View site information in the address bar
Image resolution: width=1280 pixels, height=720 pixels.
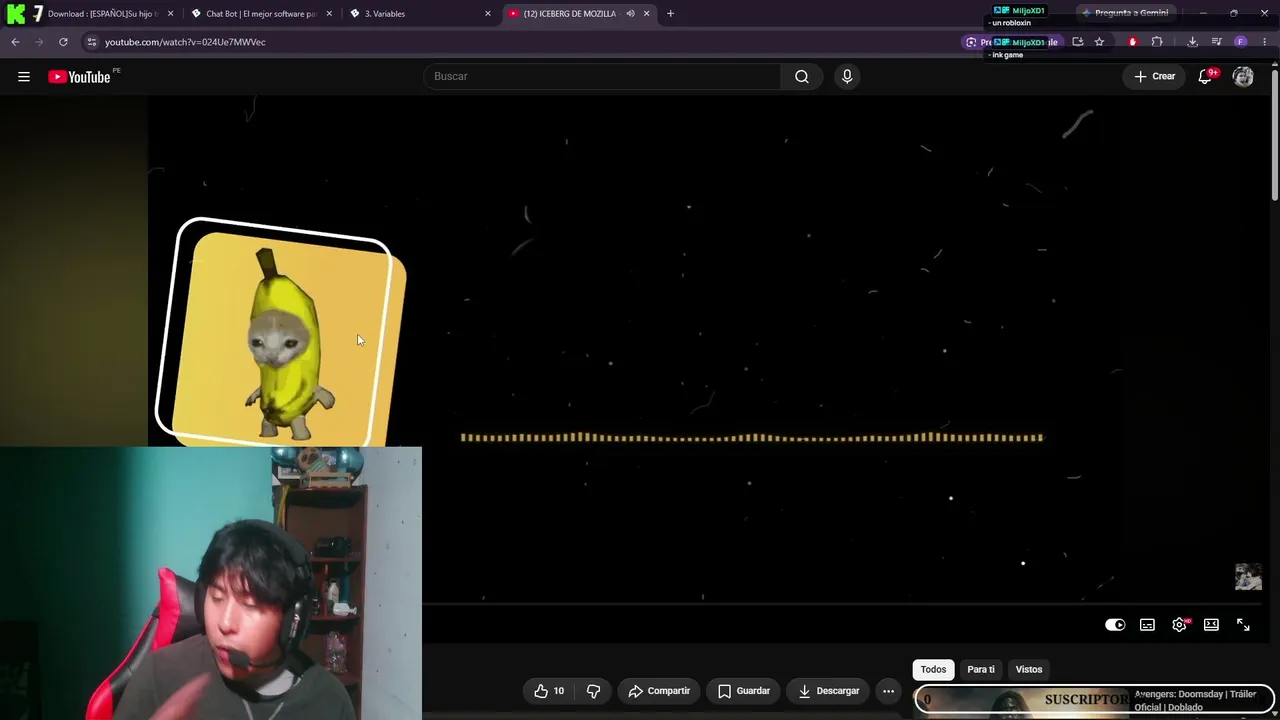[x=91, y=42]
